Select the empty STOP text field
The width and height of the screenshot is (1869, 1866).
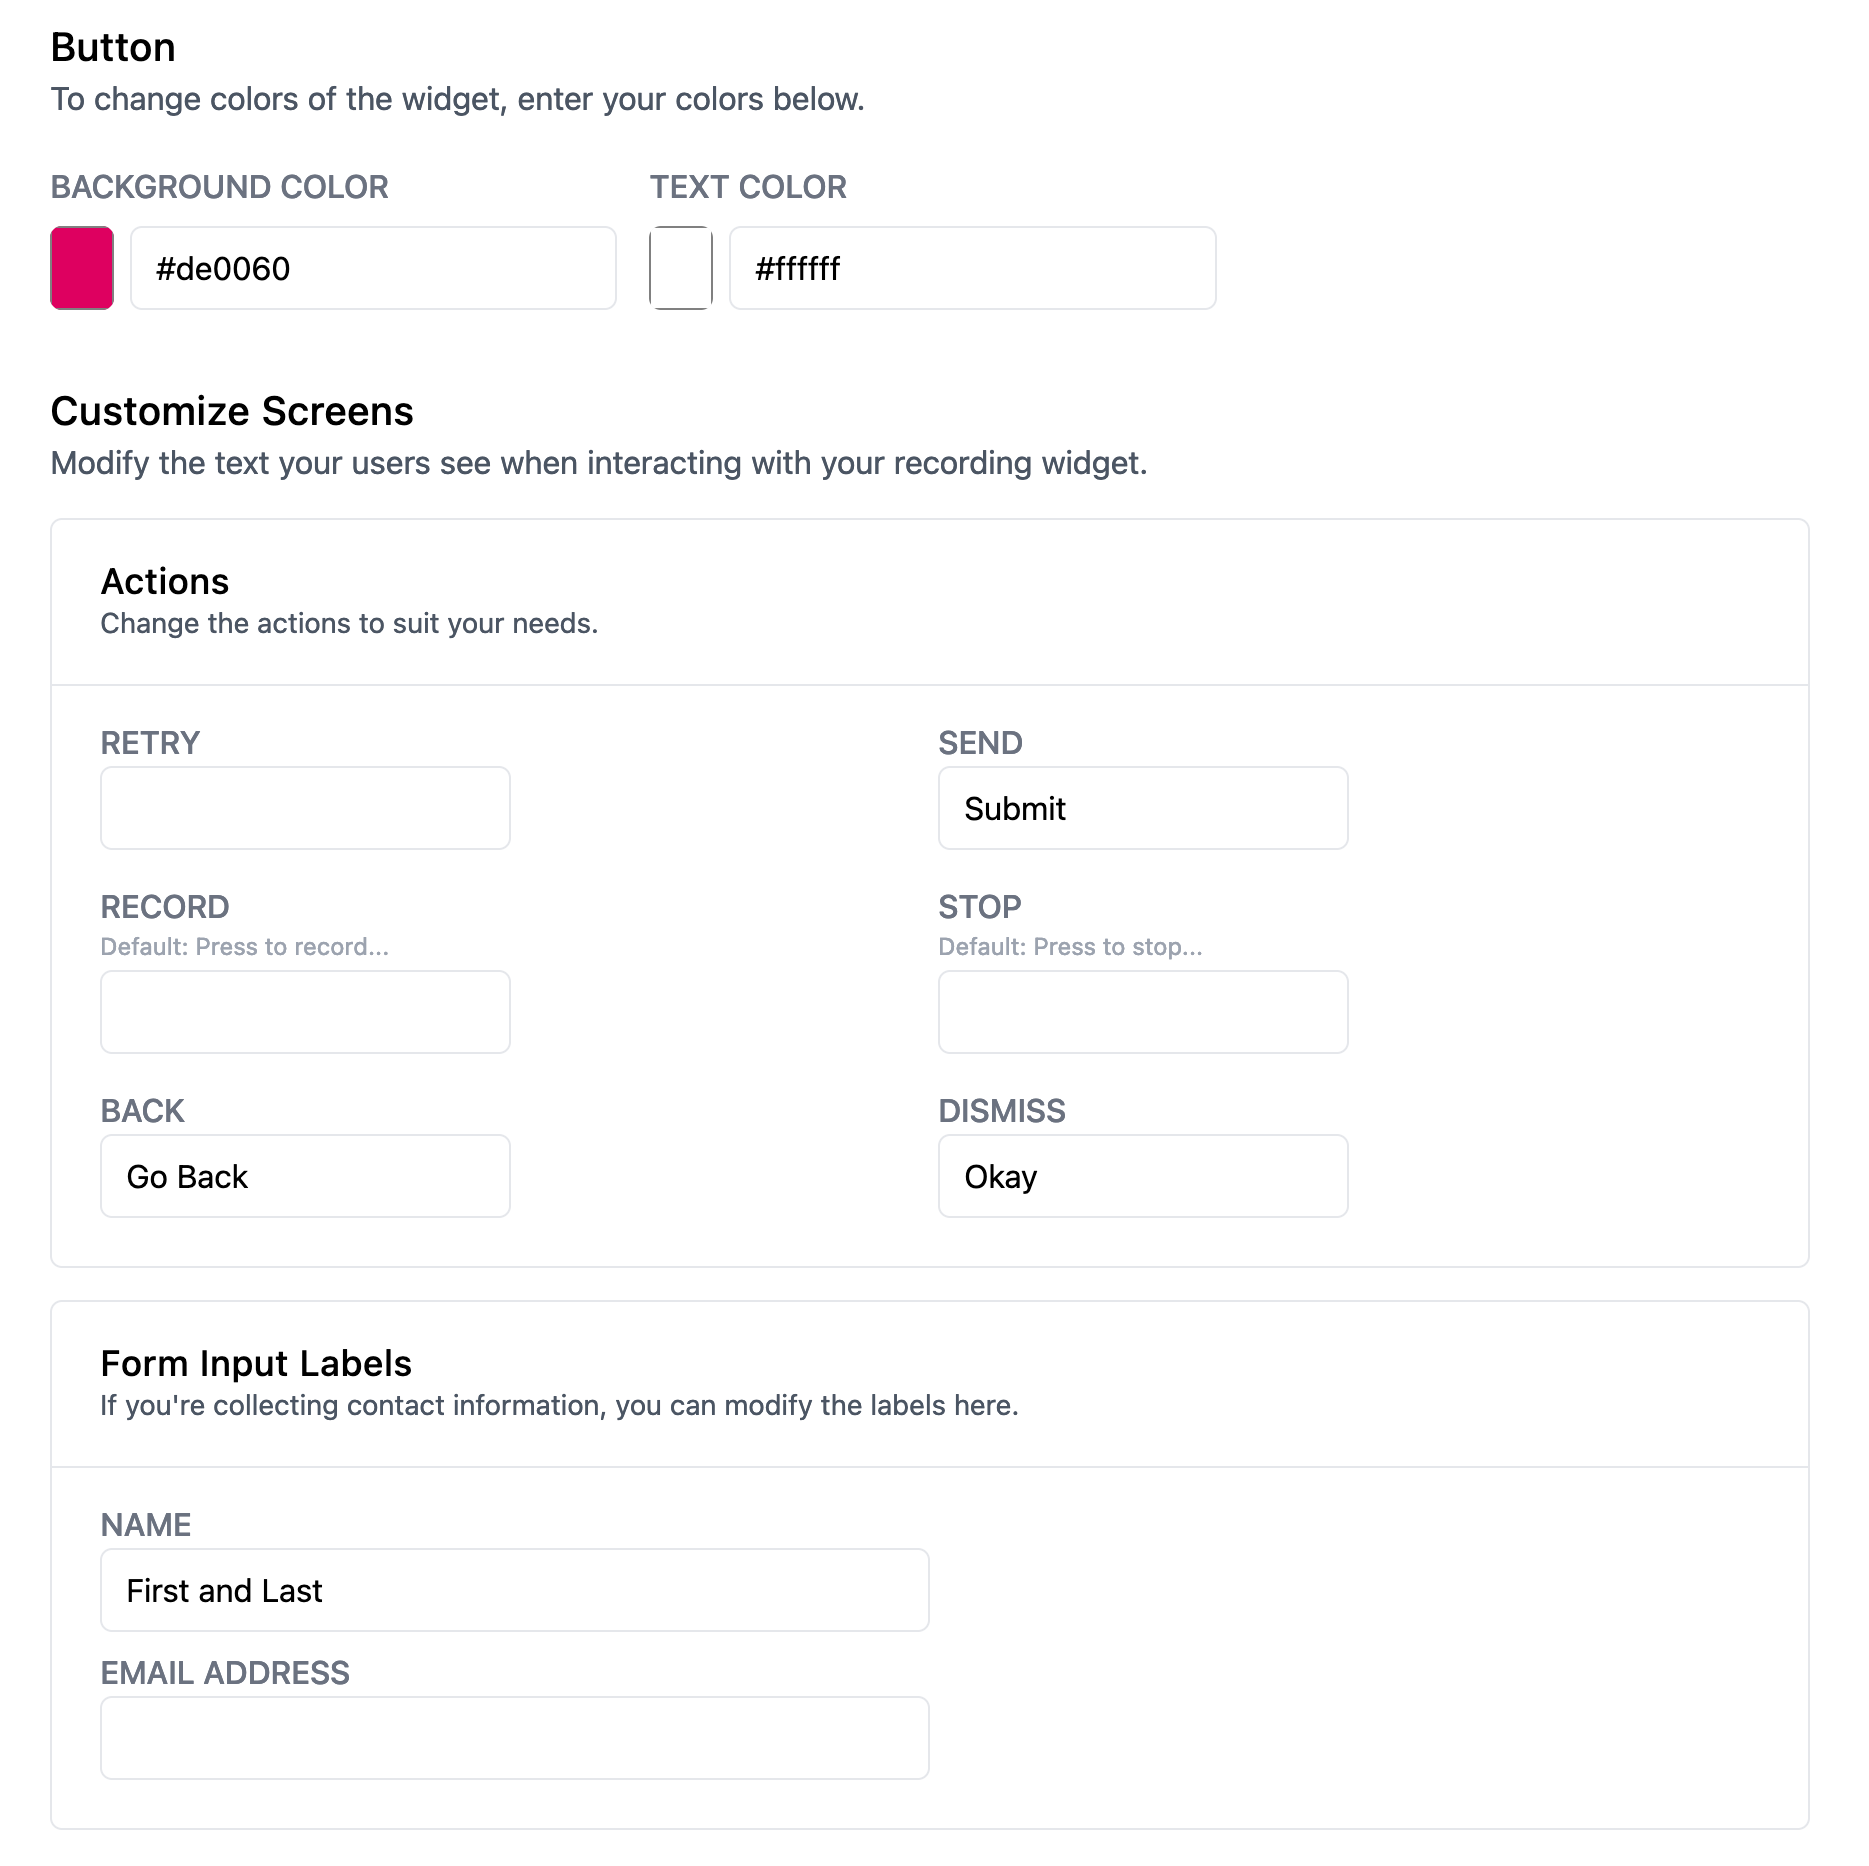coord(1143,1012)
